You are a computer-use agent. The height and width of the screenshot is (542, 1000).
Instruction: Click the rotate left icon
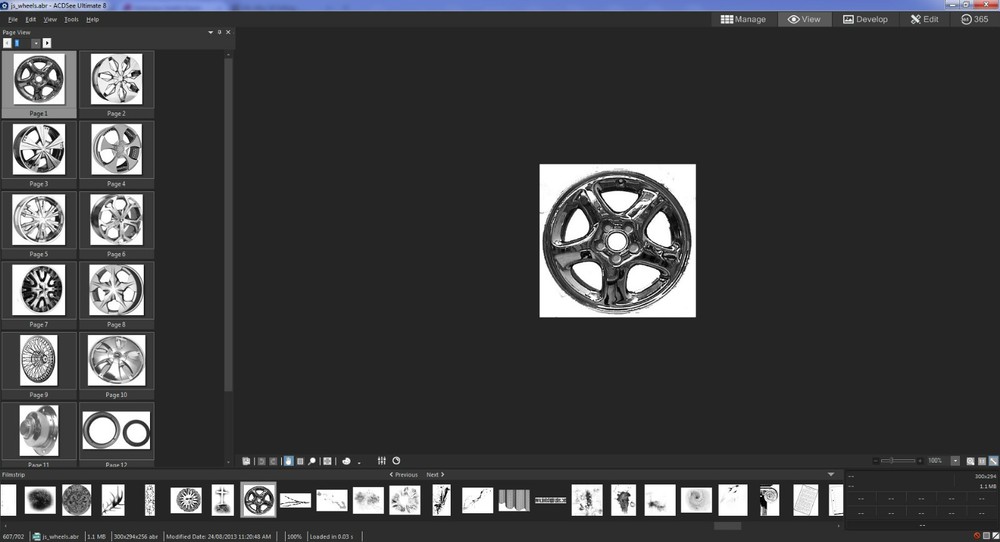tap(261, 461)
